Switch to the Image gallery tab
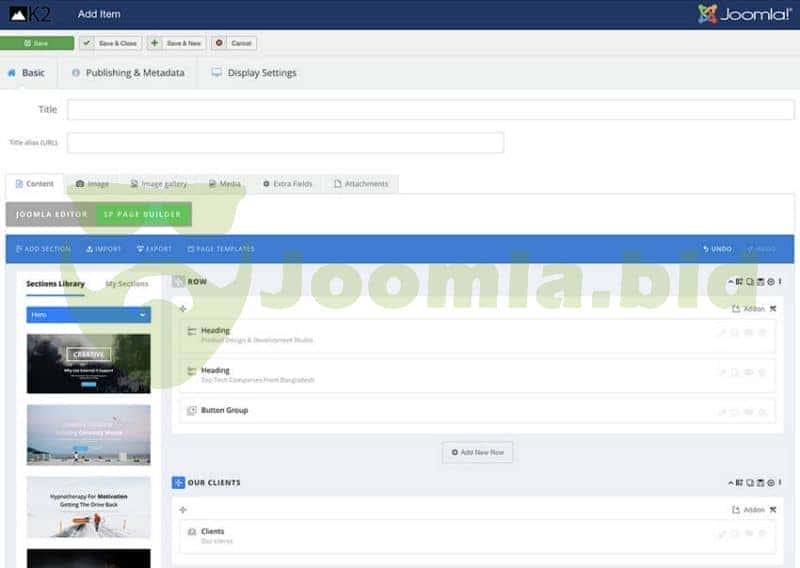The height and width of the screenshot is (568, 800). point(158,184)
